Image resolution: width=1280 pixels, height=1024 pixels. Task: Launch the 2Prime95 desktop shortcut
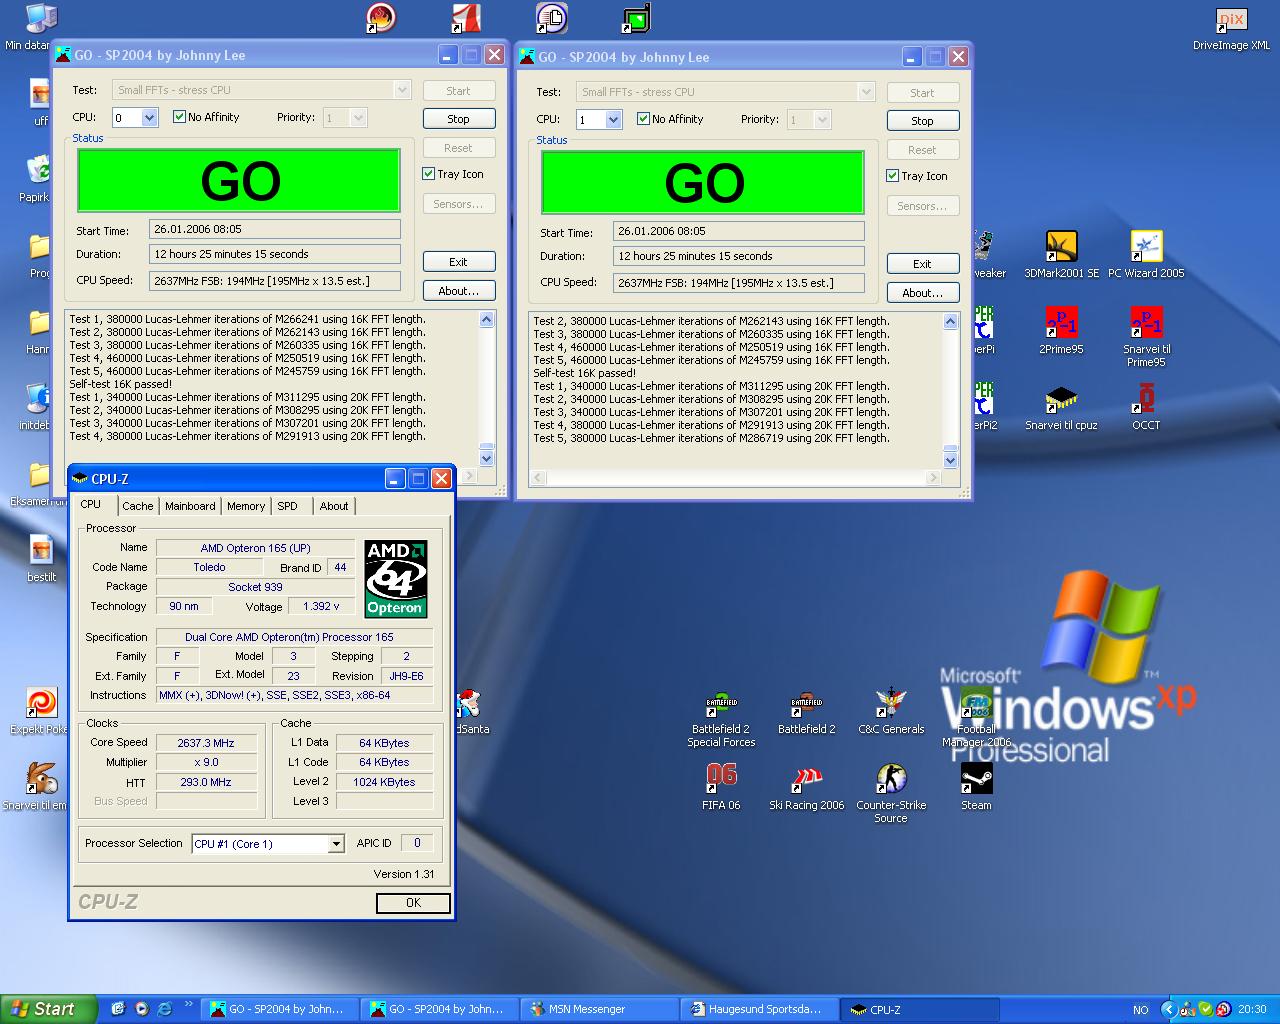[1061, 331]
